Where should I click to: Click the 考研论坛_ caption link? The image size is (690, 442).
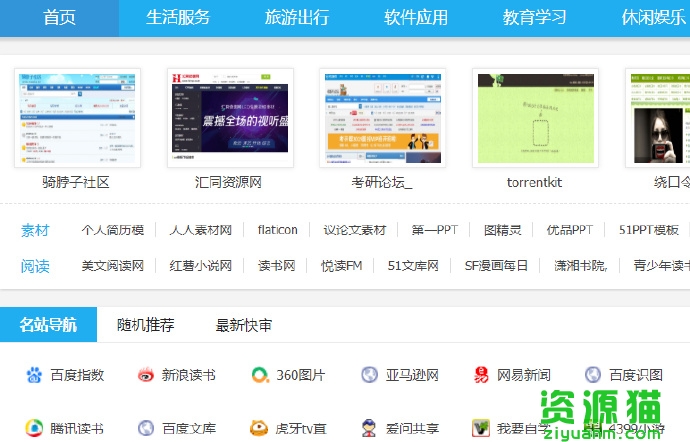click(x=382, y=182)
